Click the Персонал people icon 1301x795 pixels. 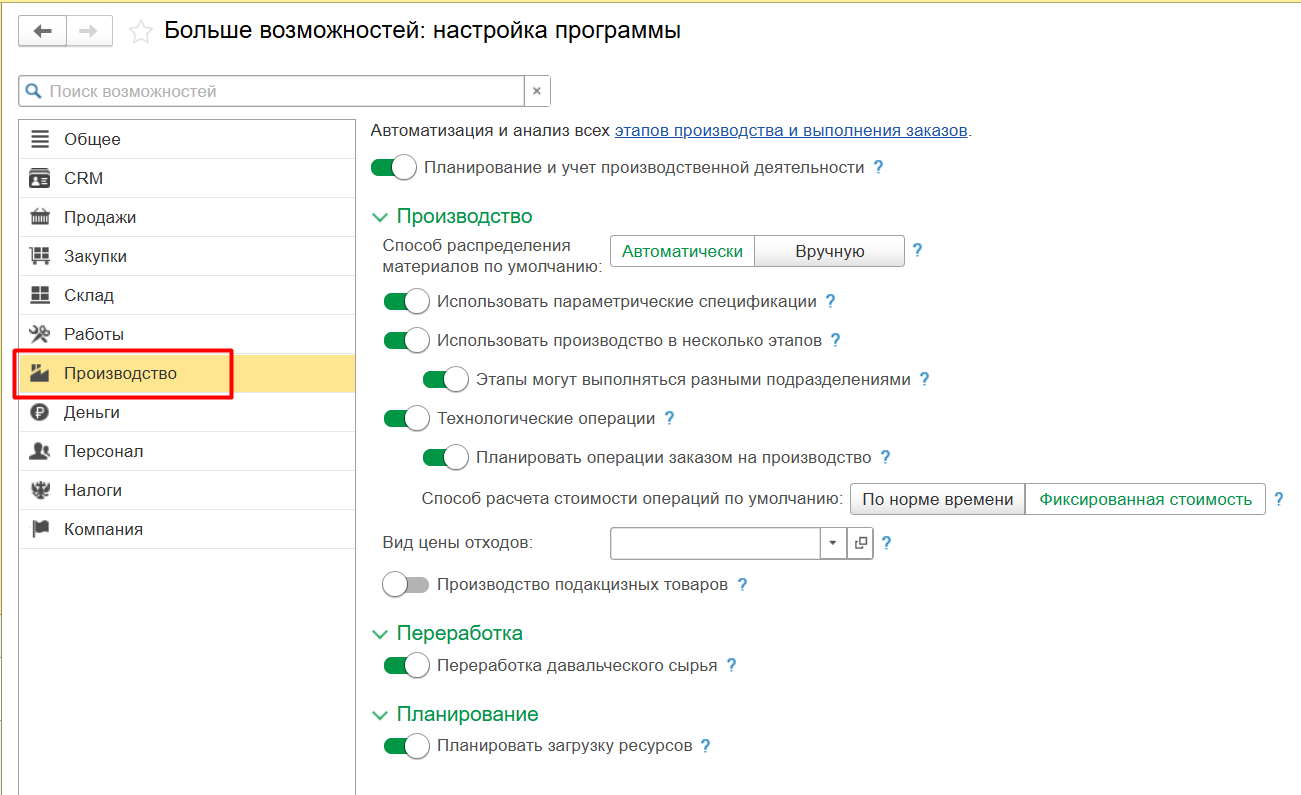coord(40,451)
